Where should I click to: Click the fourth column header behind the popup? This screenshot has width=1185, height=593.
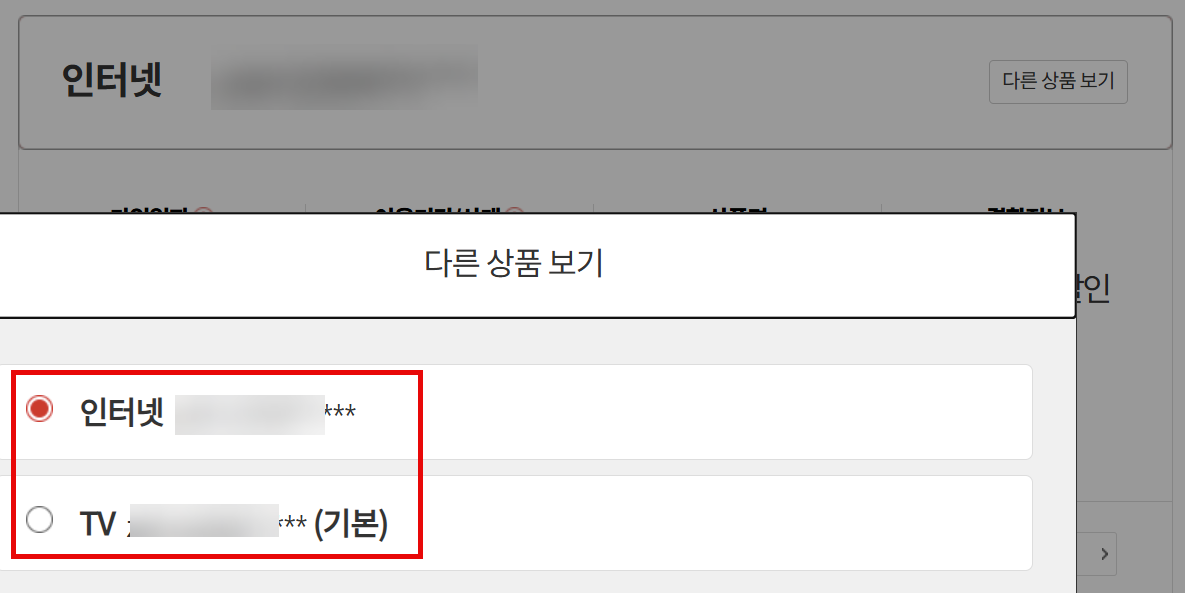coord(1026,211)
